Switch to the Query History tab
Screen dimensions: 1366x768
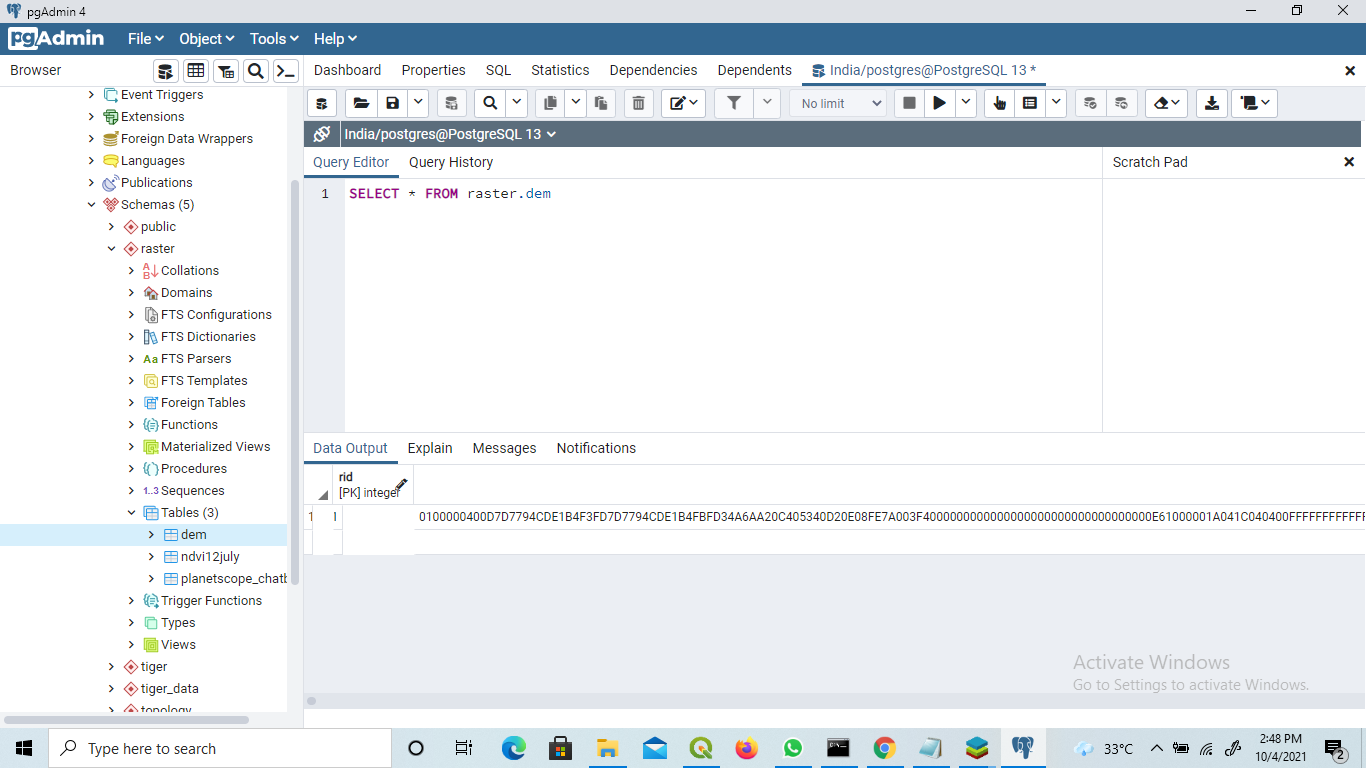pyautogui.click(x=450, y=162)
